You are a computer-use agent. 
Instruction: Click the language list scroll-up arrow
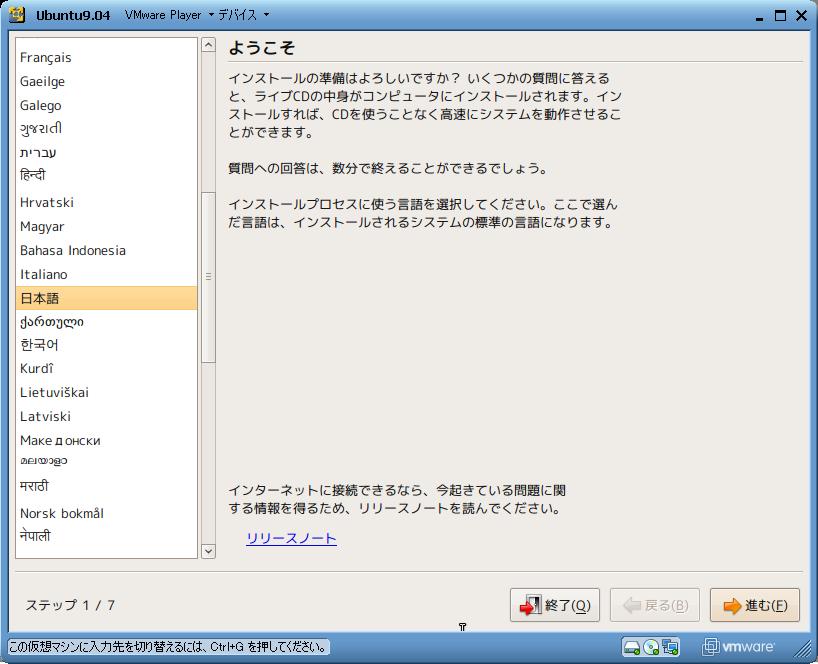[x=208, y=45]
